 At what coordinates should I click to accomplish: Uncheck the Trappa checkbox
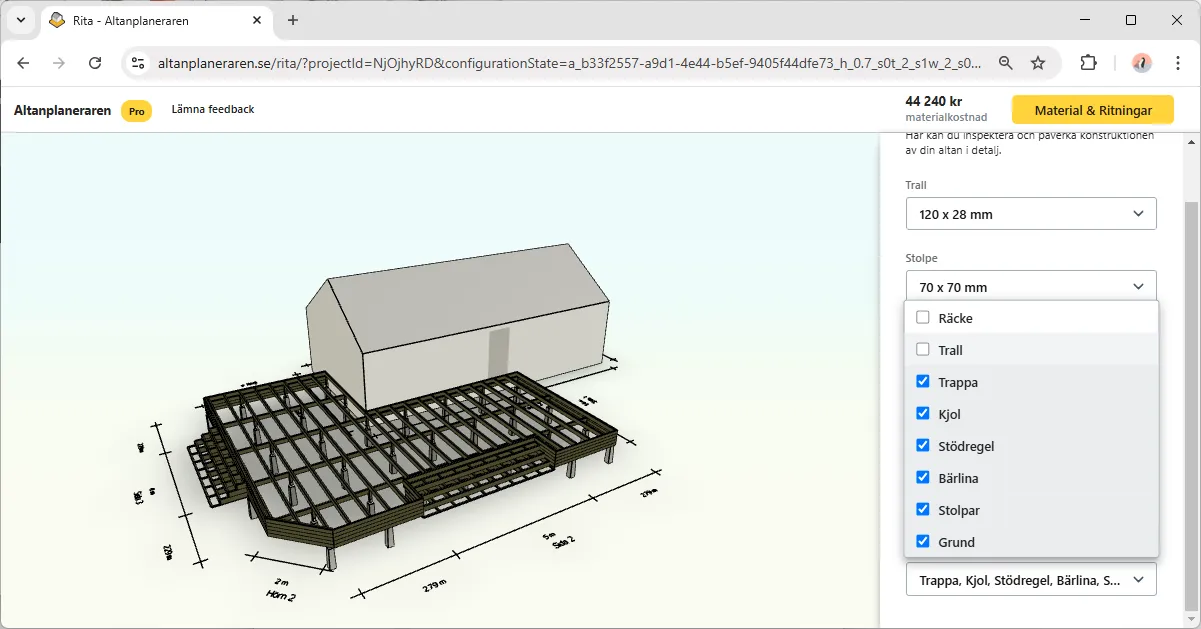click(x=923, y=382)
